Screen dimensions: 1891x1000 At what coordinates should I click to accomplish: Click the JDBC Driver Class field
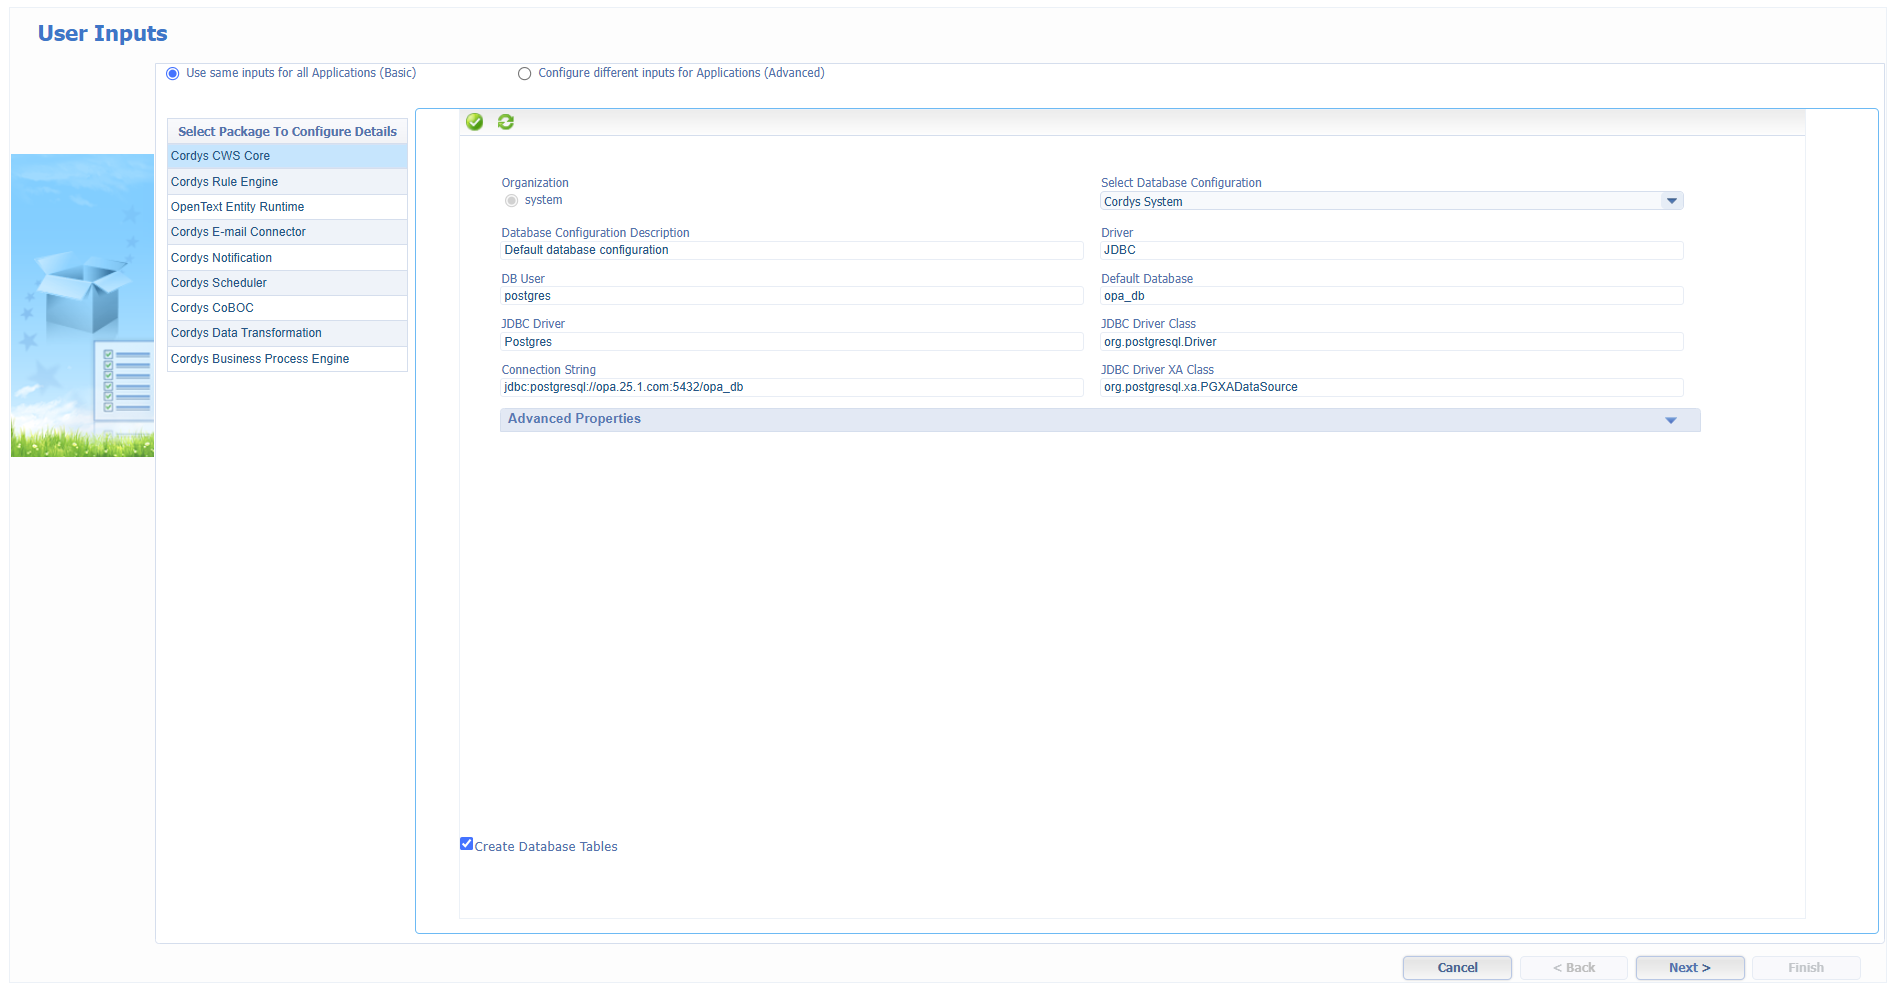tap(1391, 342)
